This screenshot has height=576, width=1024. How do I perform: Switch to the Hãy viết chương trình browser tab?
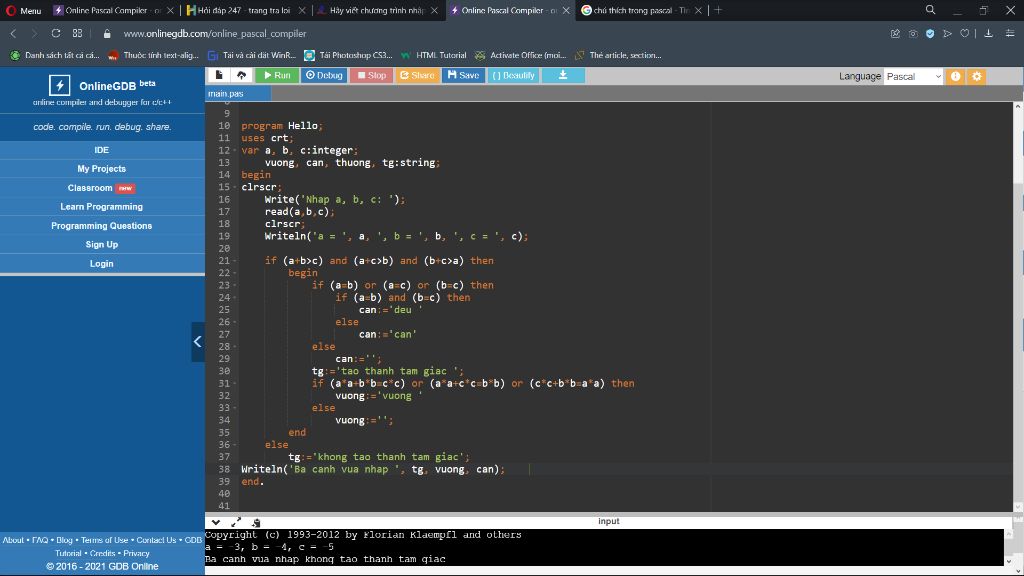click(377, 10)
